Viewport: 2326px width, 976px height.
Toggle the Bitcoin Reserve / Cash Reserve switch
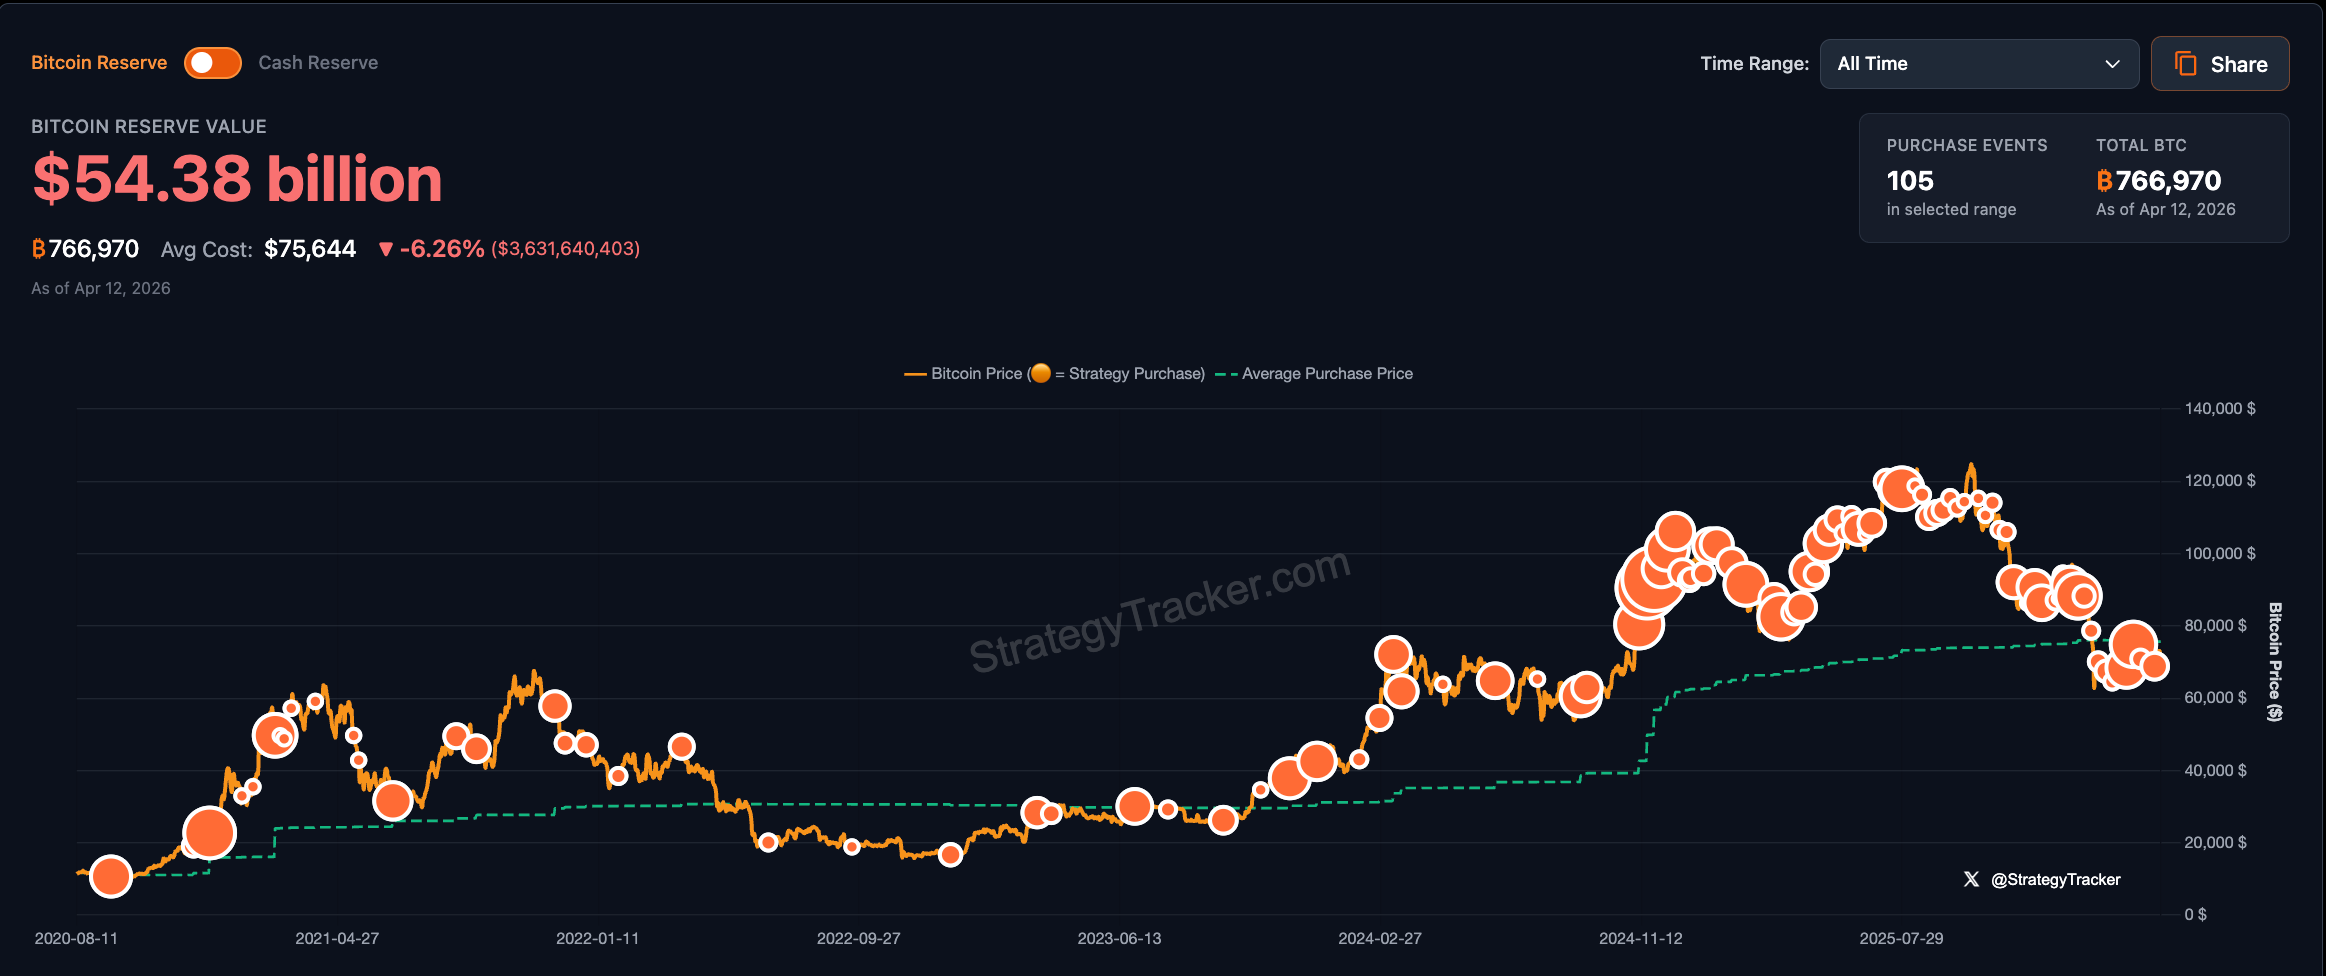[x=211, y=63]
